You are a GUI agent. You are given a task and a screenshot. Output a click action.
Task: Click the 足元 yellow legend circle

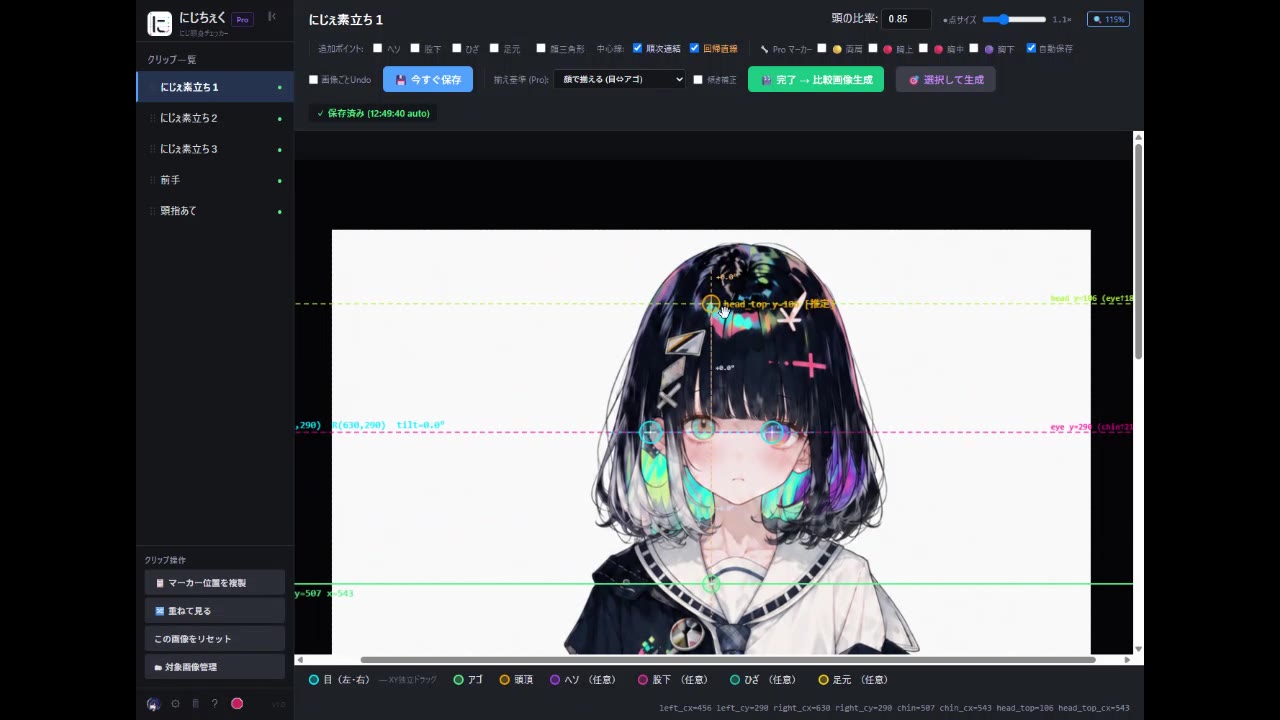tap(823, 680)
